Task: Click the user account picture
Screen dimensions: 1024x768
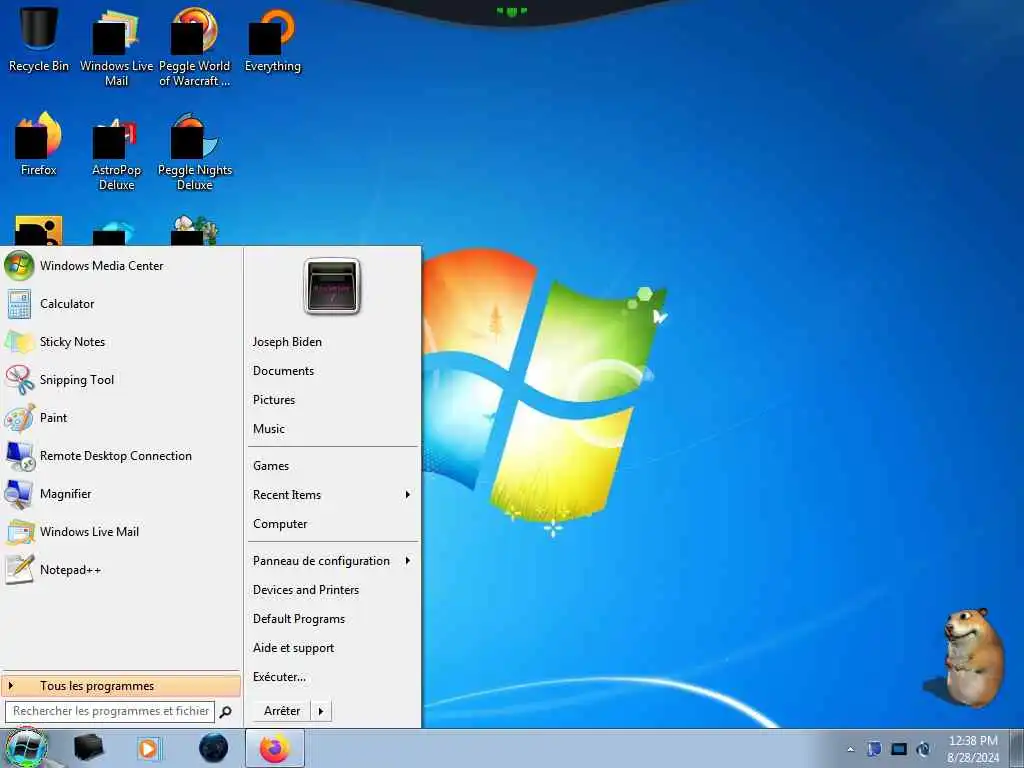Action: 332,286
